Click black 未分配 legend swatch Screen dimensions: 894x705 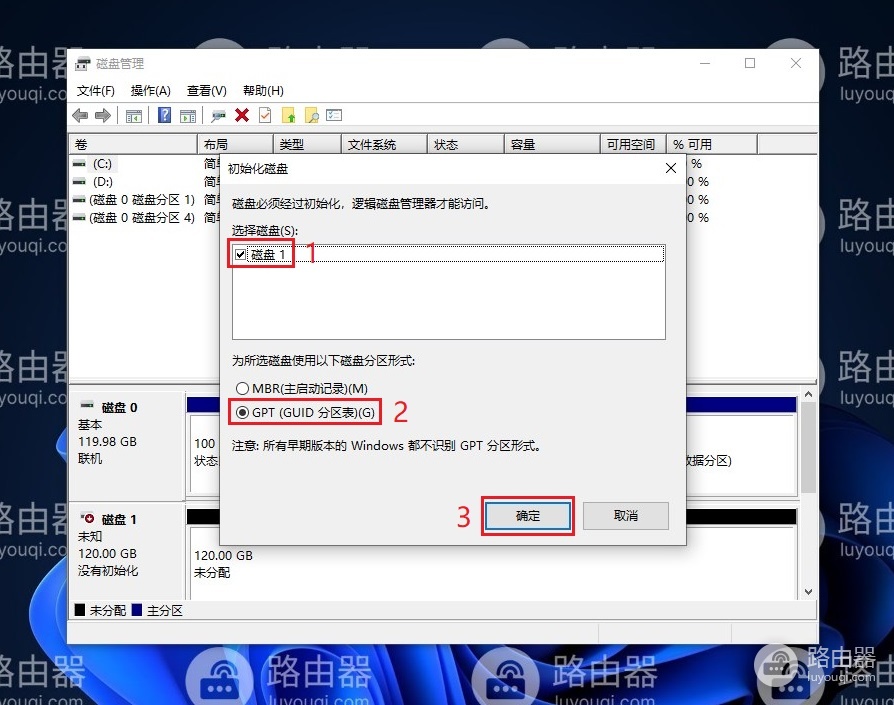[80, 610]
